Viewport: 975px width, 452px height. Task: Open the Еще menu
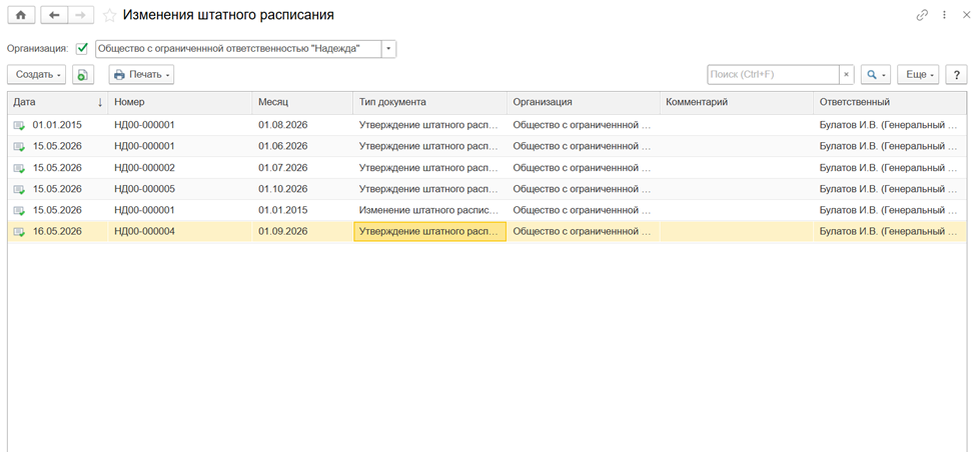(918, 75)
